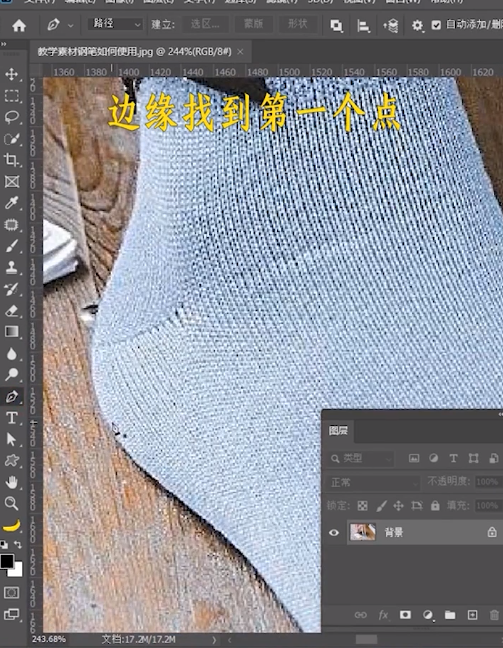Screen dimensions: 503x648
Task: Open the gear pen settings
Action: [x=417, y=26]
